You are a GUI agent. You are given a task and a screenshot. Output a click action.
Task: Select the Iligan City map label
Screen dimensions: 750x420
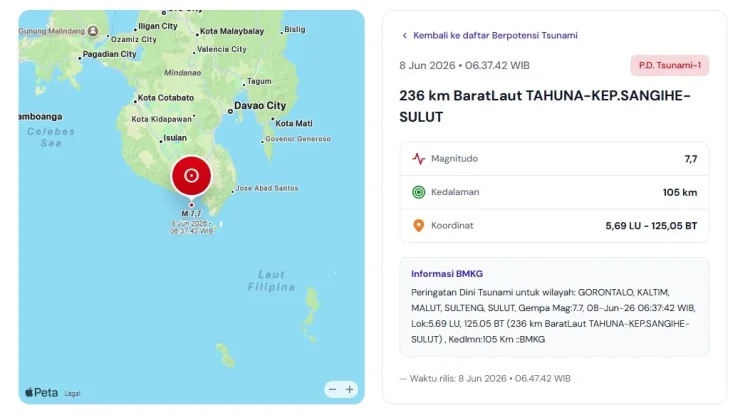coord(157,26)
